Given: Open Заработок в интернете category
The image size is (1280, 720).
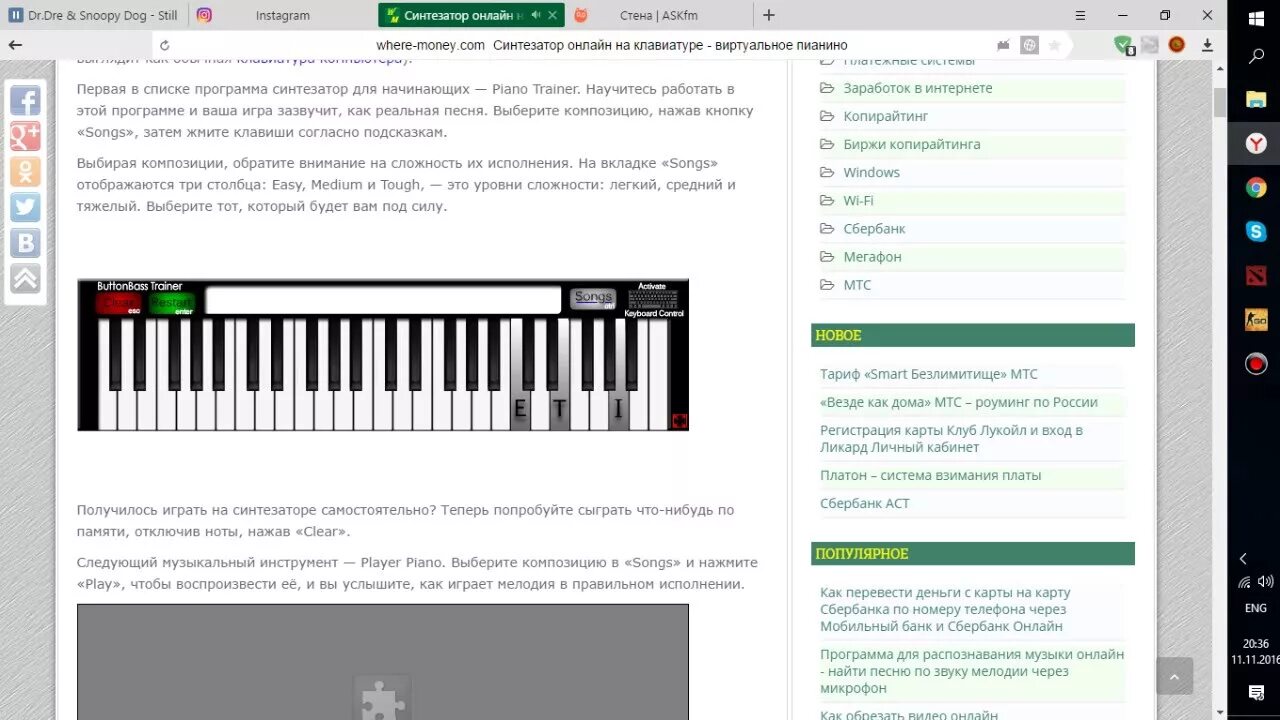Looking at the screenshot, I should coord(918,88).
